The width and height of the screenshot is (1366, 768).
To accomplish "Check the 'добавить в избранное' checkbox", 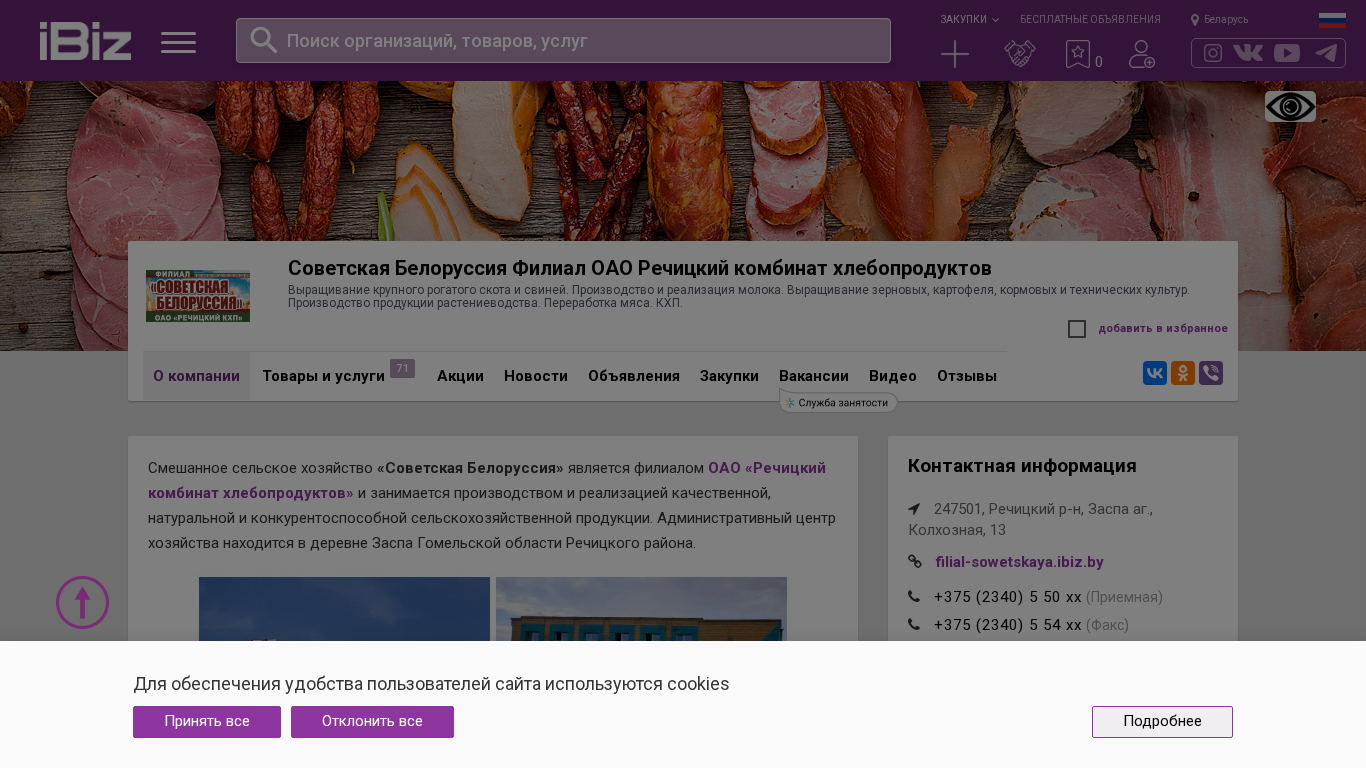I will click(1077, 329).
